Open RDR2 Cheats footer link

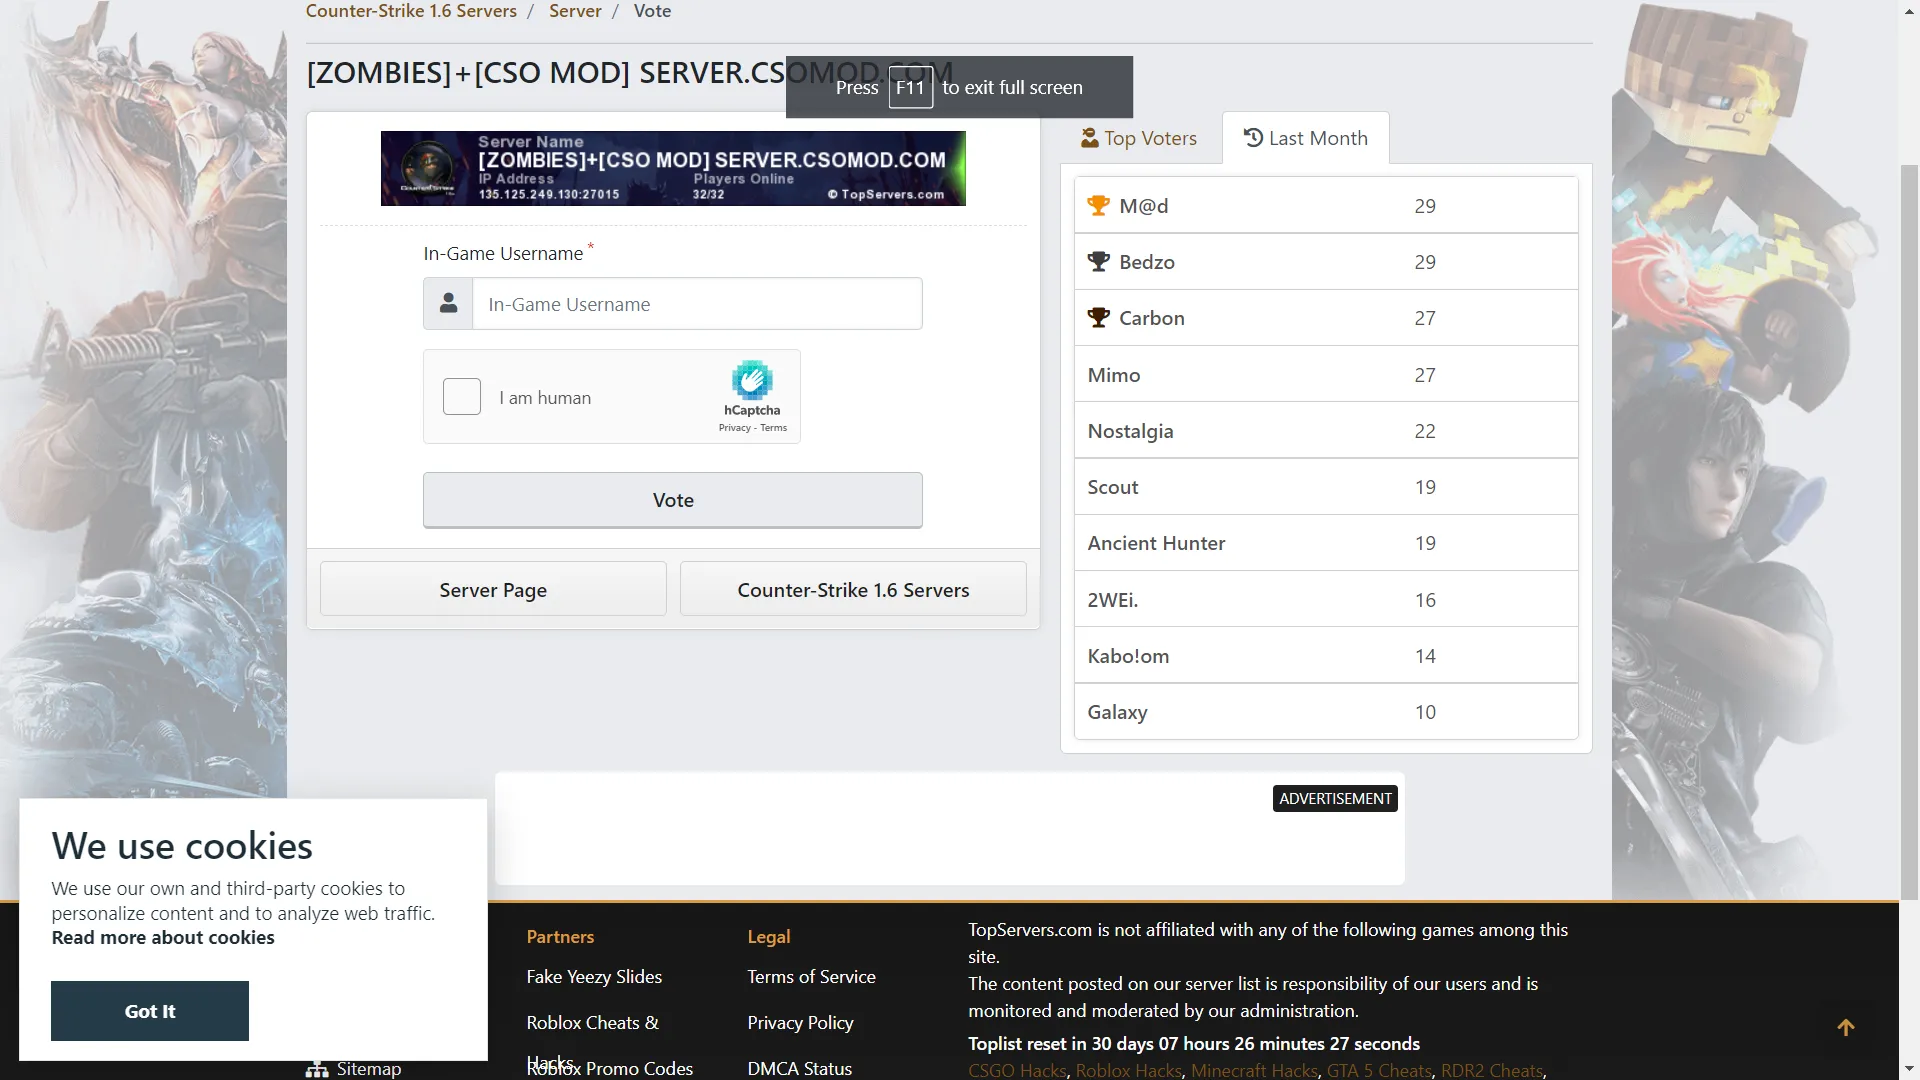click(x=1492, y=1070)
